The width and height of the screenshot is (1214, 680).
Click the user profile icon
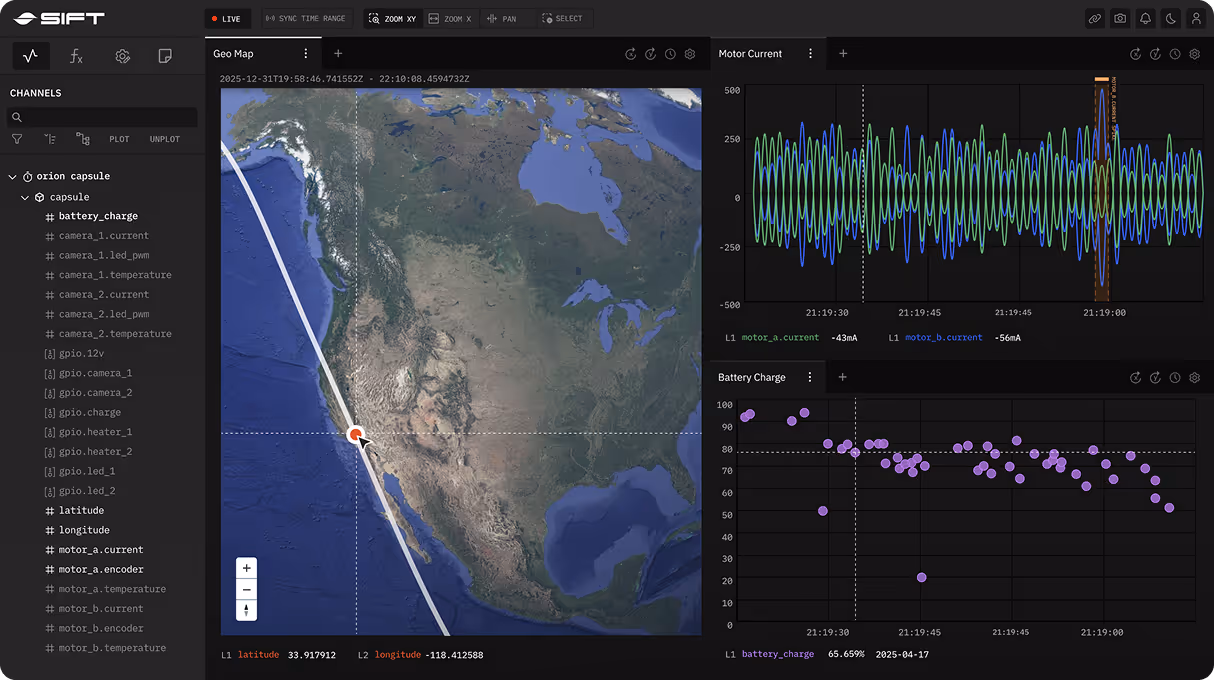[1194, 18]
